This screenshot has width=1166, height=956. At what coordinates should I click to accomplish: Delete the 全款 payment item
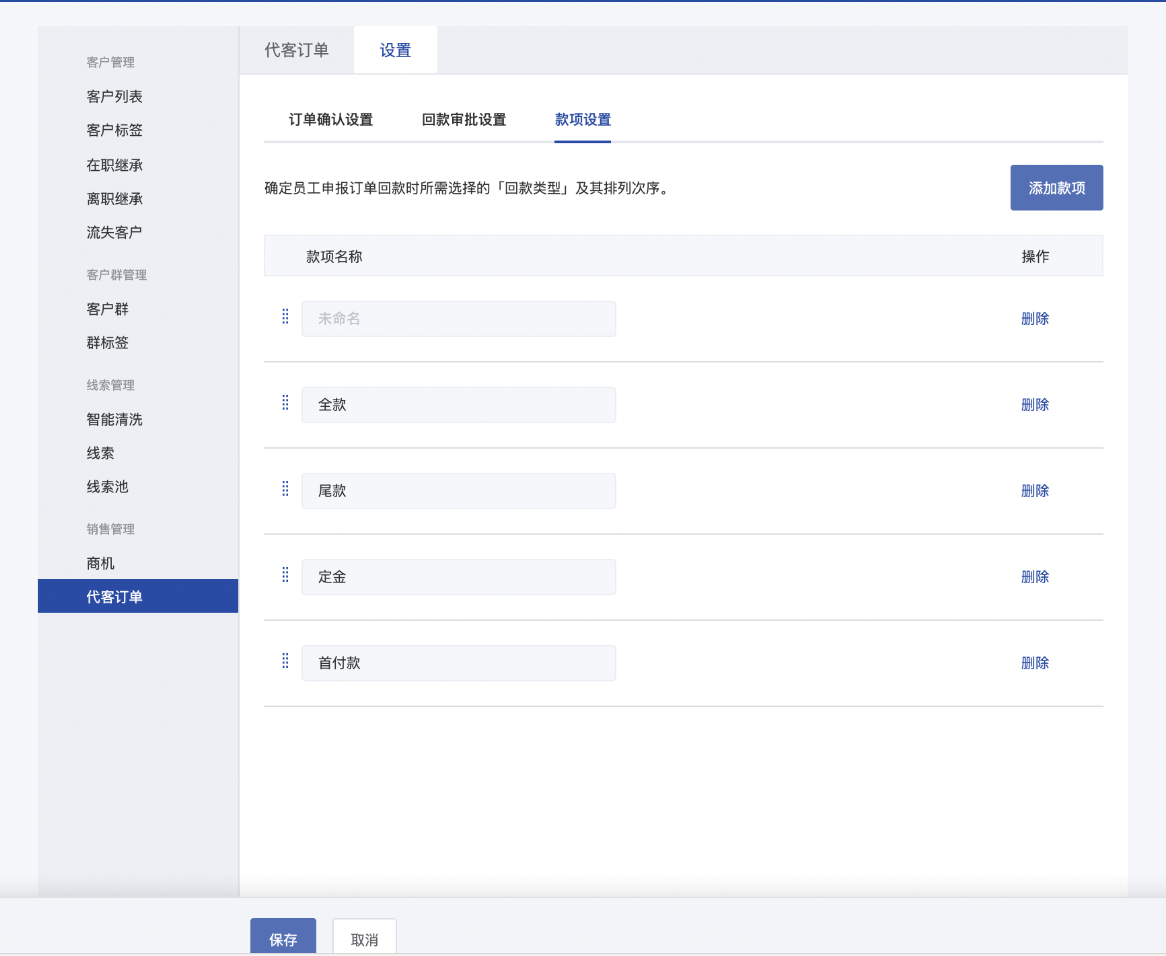point(1034,405)
